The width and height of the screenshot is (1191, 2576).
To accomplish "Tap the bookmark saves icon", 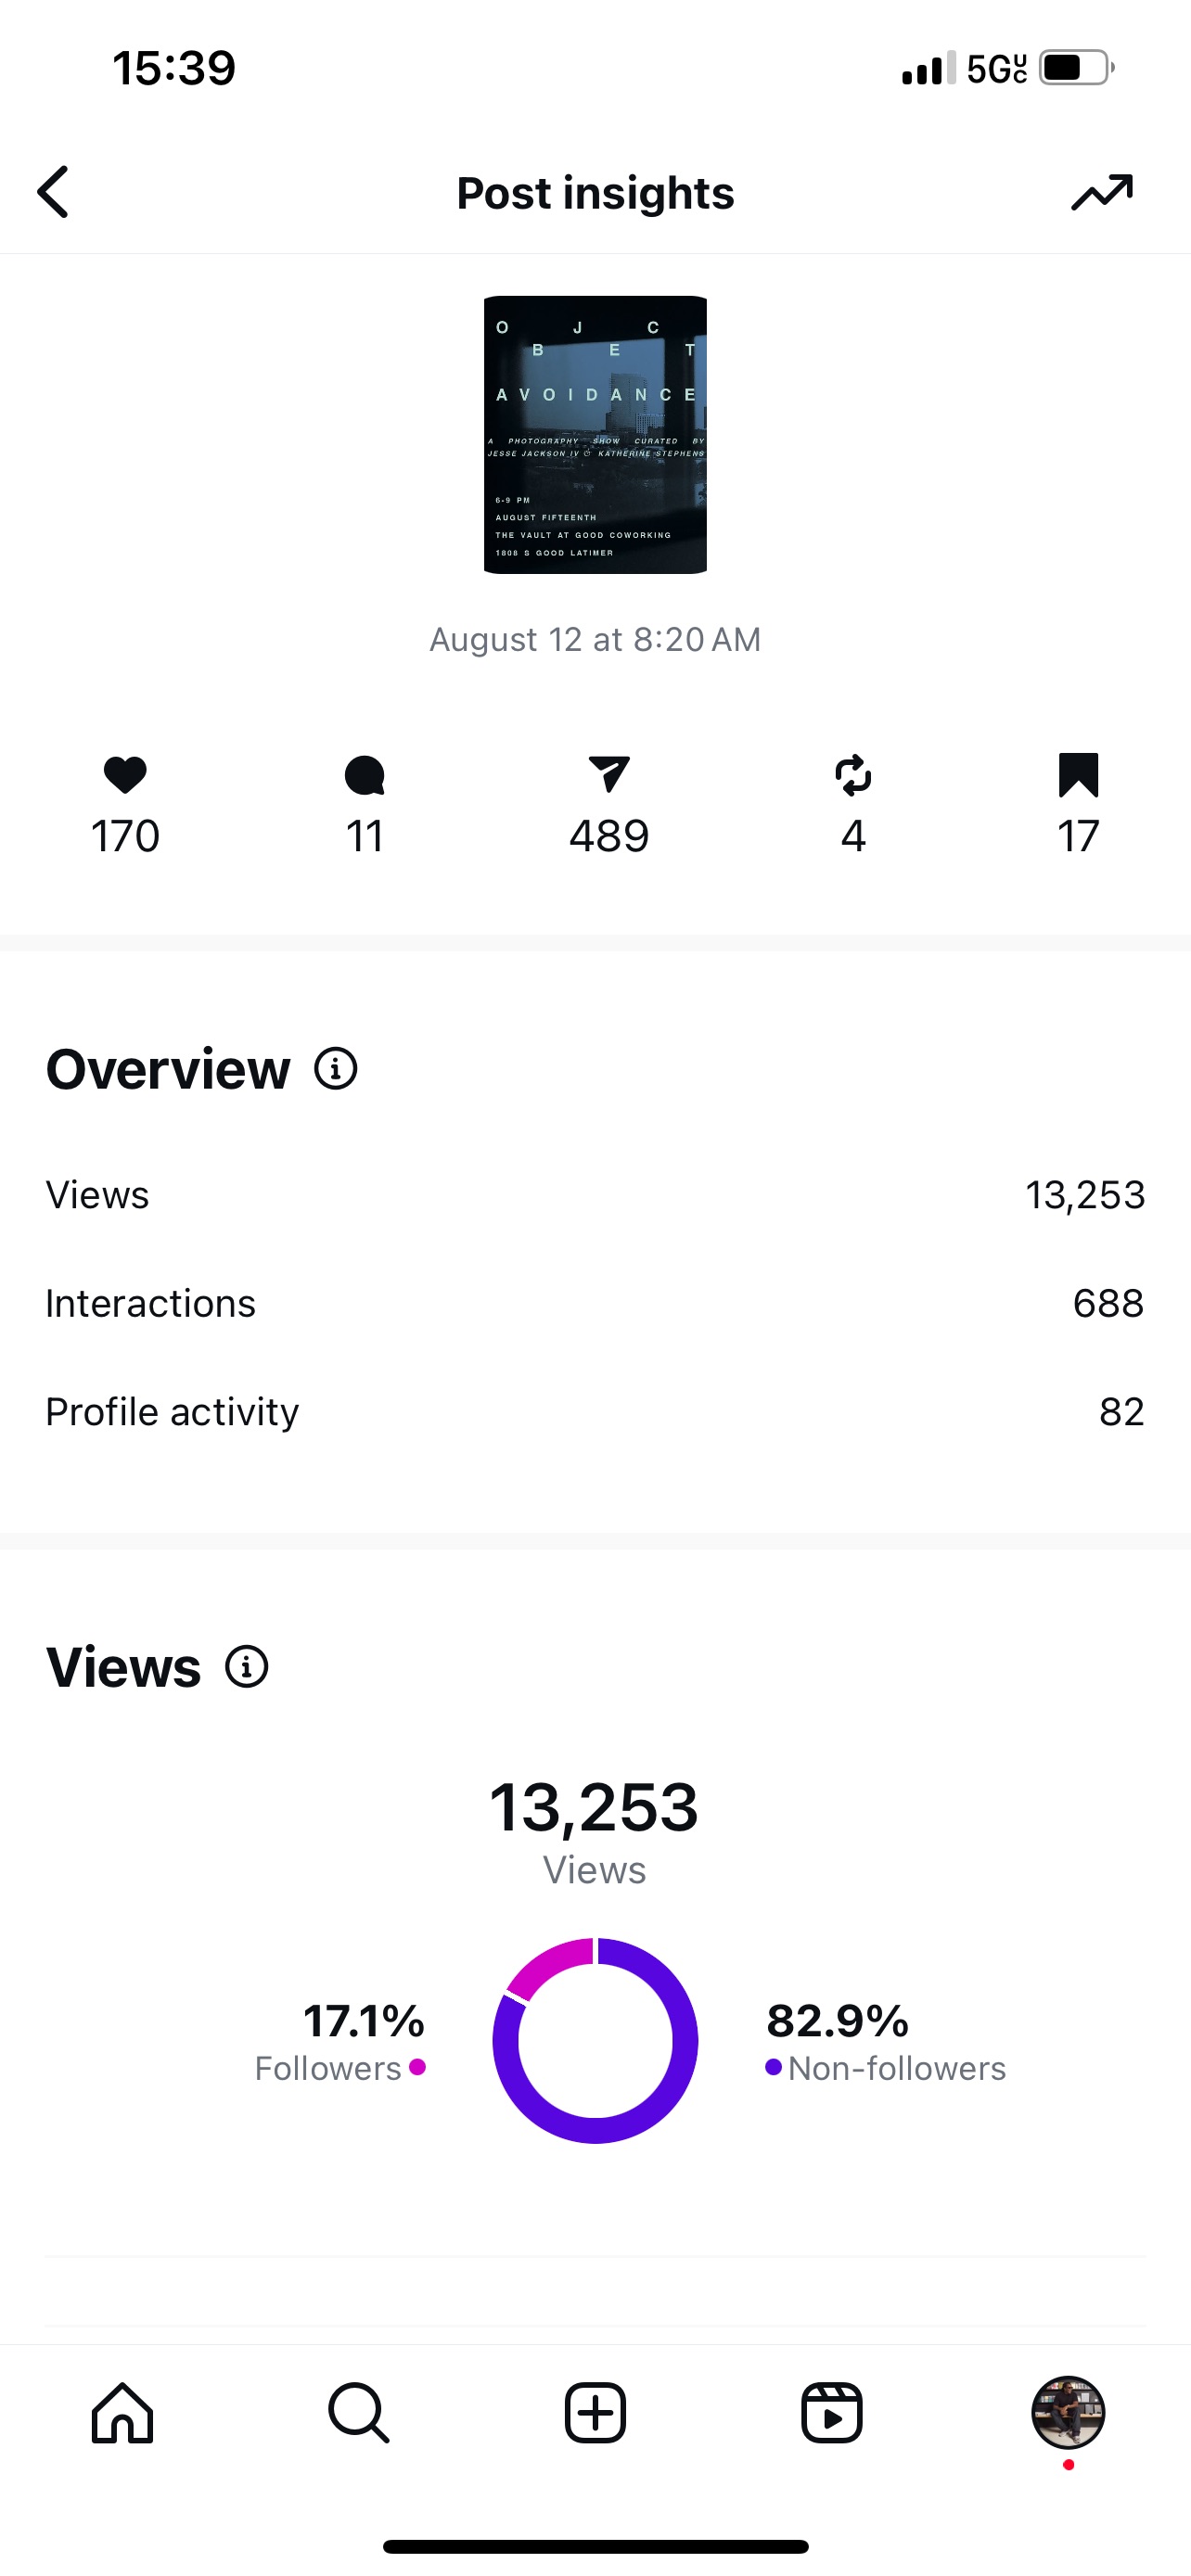I will 1078,775.
